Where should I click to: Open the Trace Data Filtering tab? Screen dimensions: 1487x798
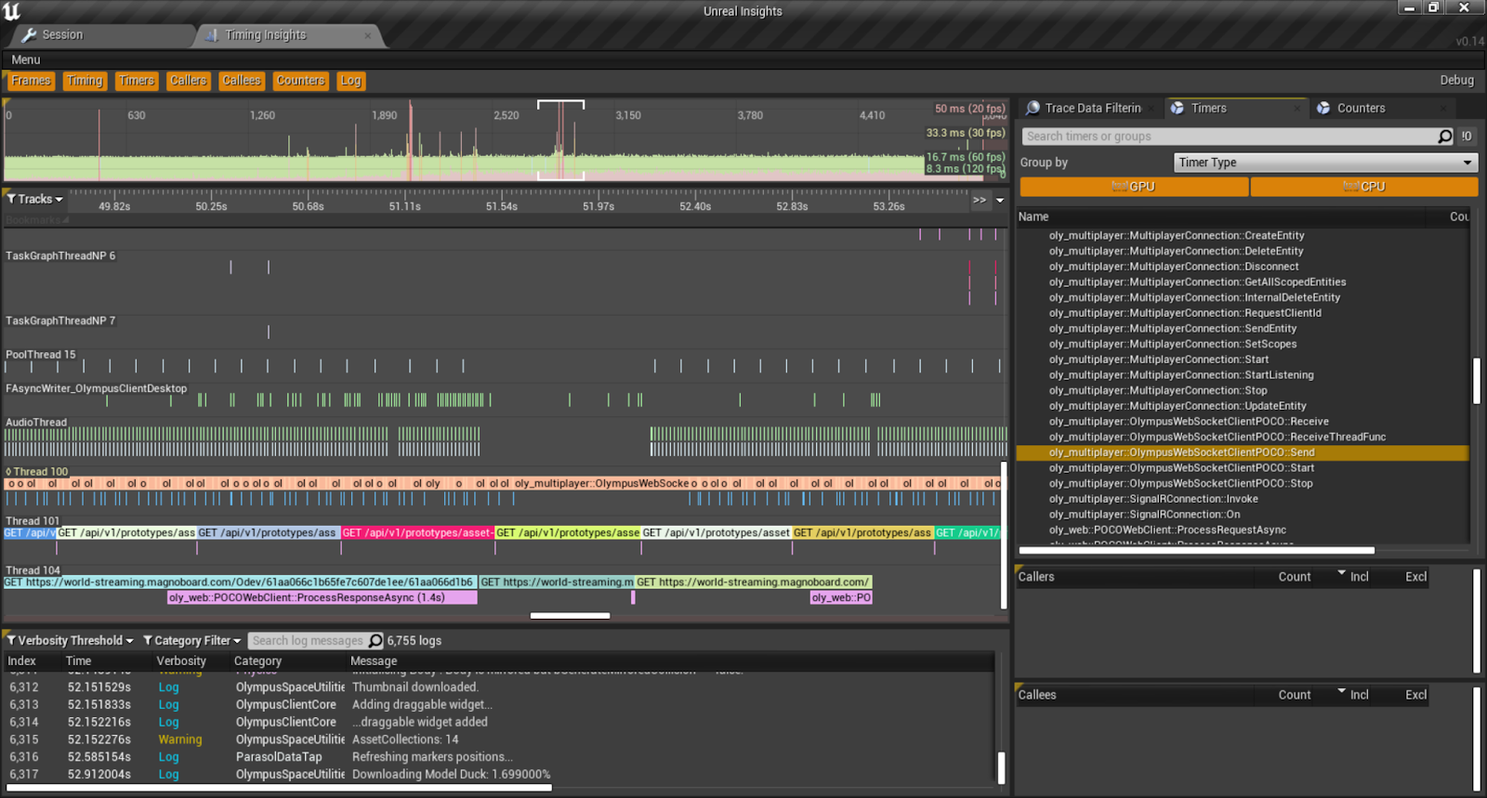1090,108
